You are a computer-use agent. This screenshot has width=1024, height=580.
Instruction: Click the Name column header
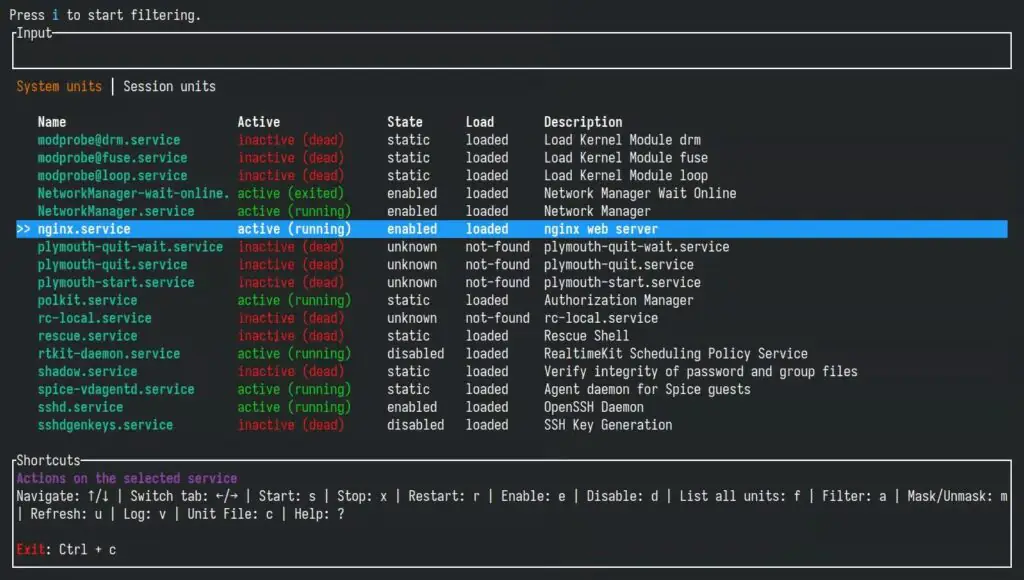pyautogui.click(x=52, y=122)
